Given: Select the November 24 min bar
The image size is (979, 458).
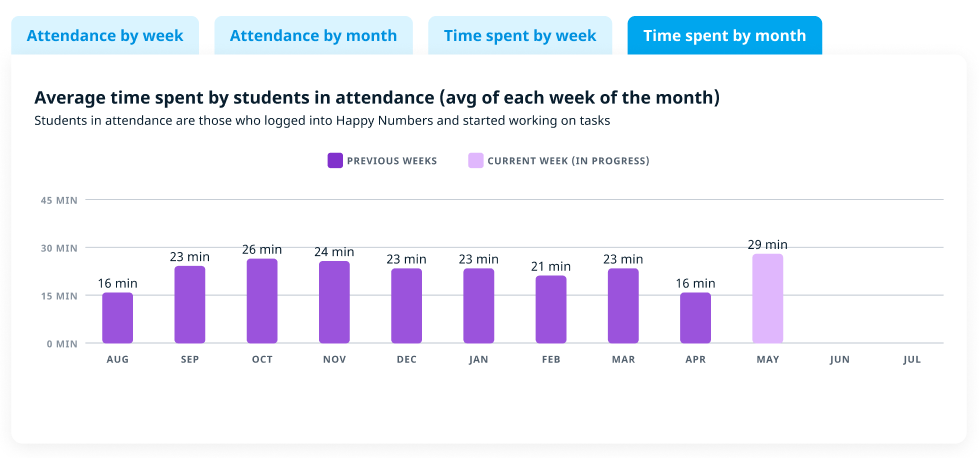Looking at the screenshot, I should pyautogui.click(x=334, y=302).
